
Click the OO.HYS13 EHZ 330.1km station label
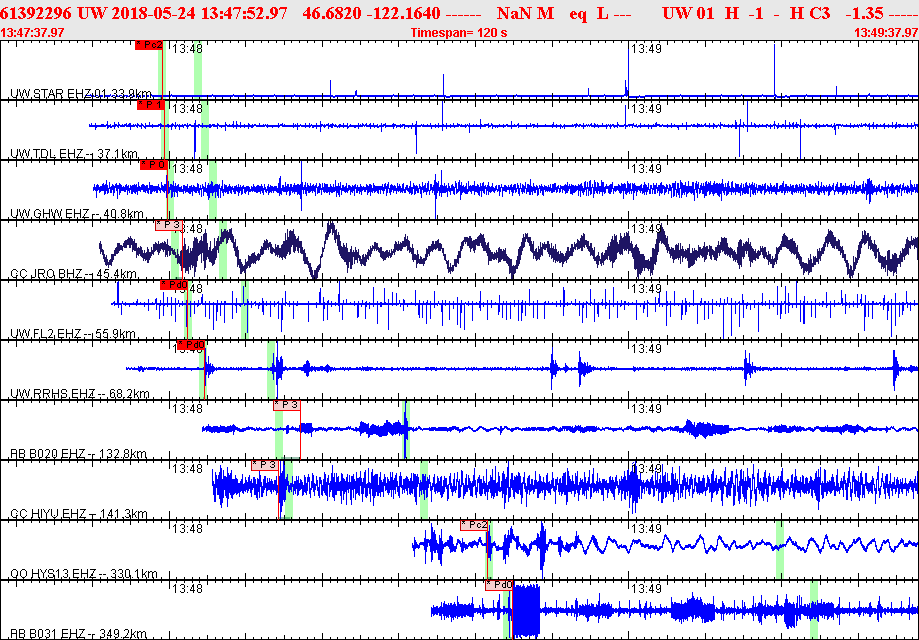pyautogui.click(x=83, y=574)
